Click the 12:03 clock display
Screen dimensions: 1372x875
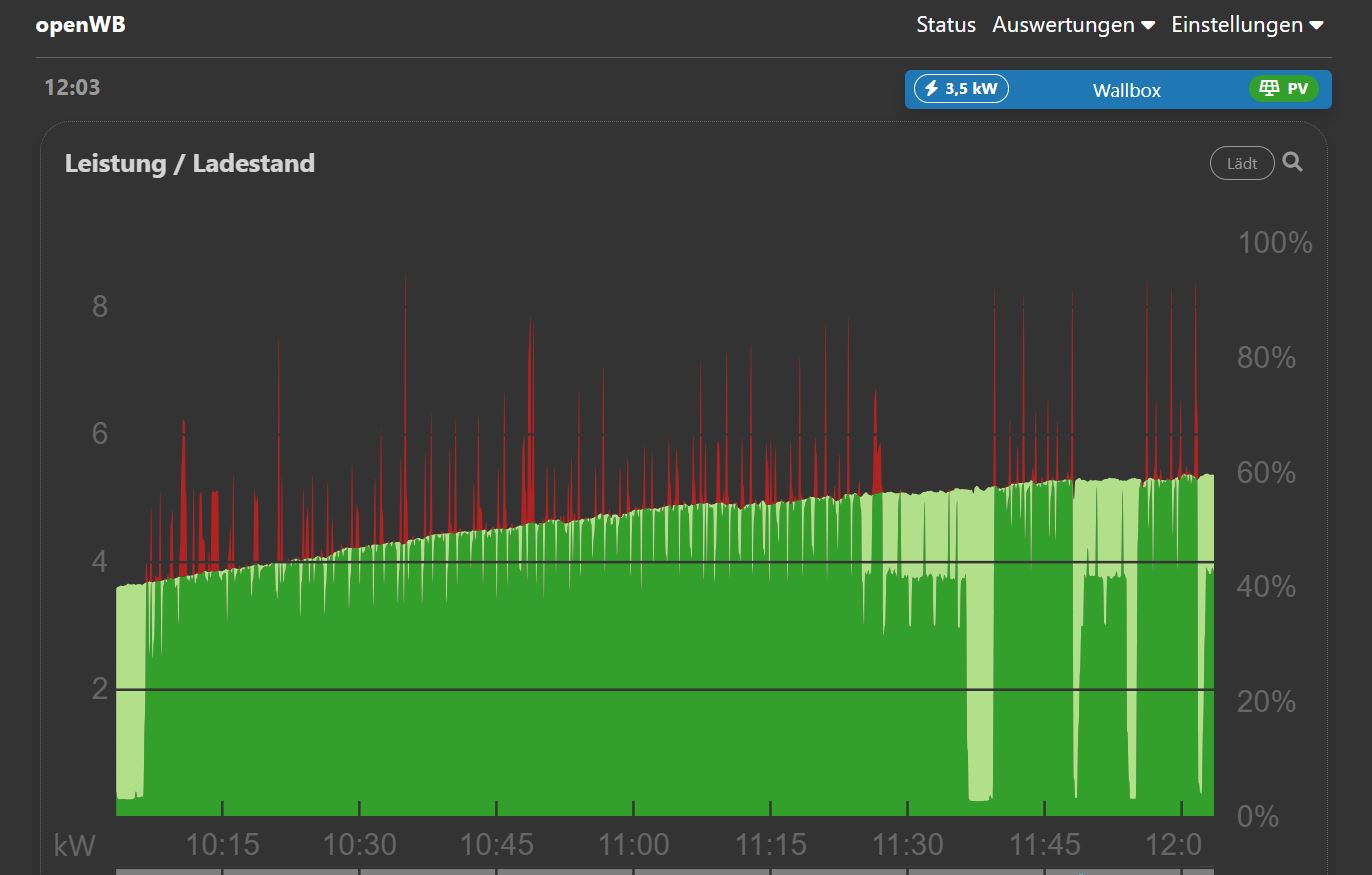click(x=72, y=87)
